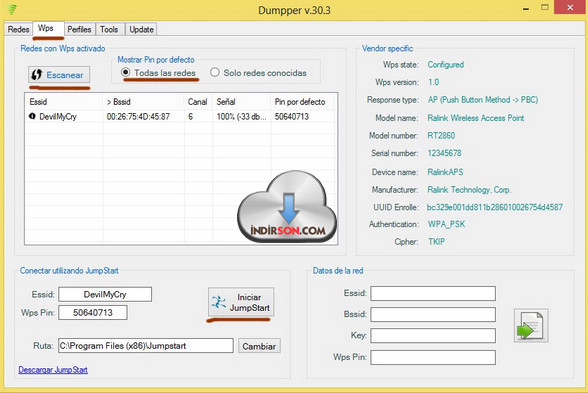Viewport: 588px width, 393px height.
Task: Click the Bssid 00:26:75:4D:45:87 cell
Action: coord(138,117)
